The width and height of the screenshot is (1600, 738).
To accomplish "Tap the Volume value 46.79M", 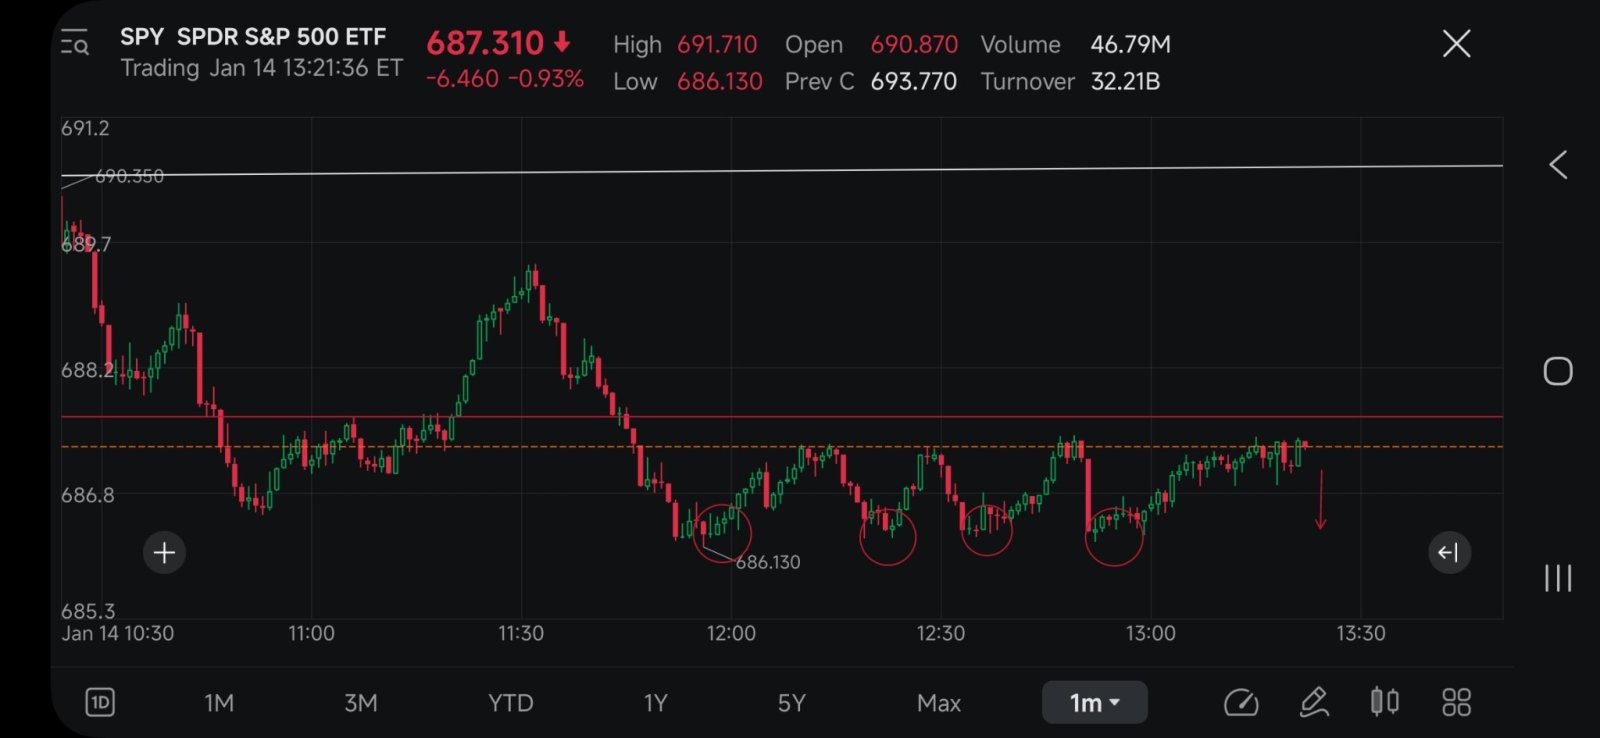I will tap(1130, 45).
